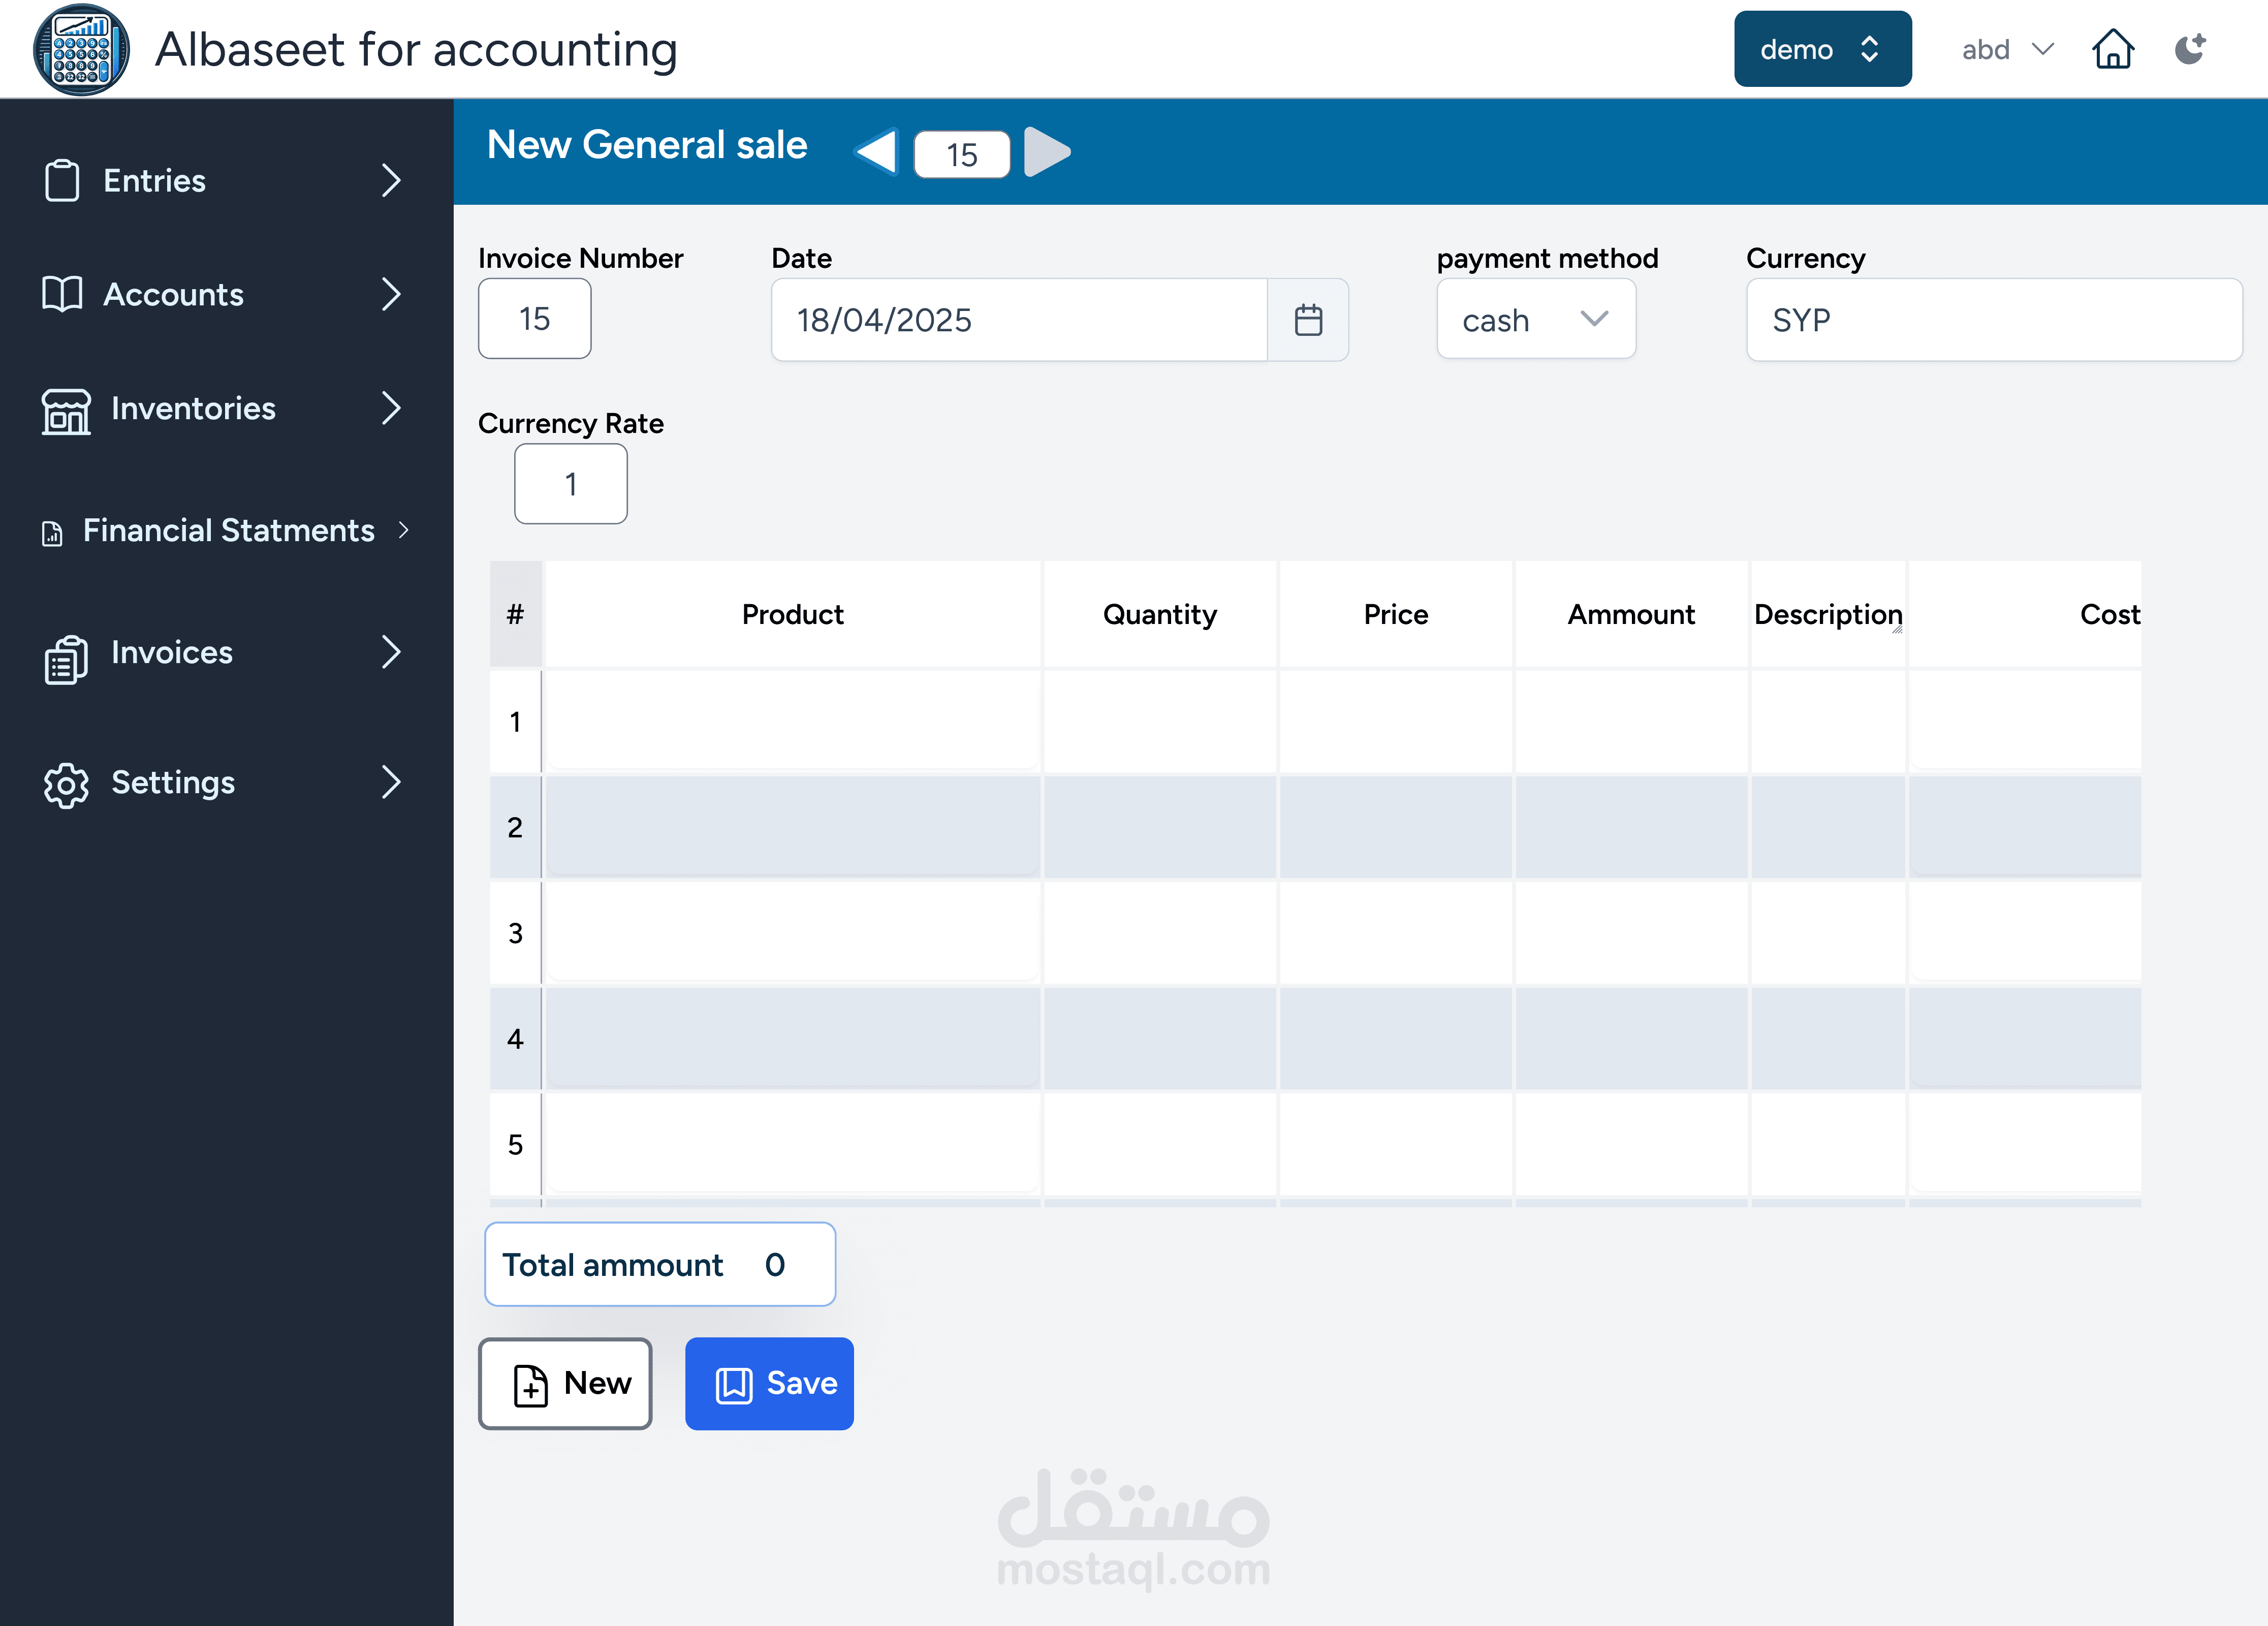Viewport: 2268px width, 1626px height.
Task: Click the Invoices clipboard icon
Action: coord(66,657)
